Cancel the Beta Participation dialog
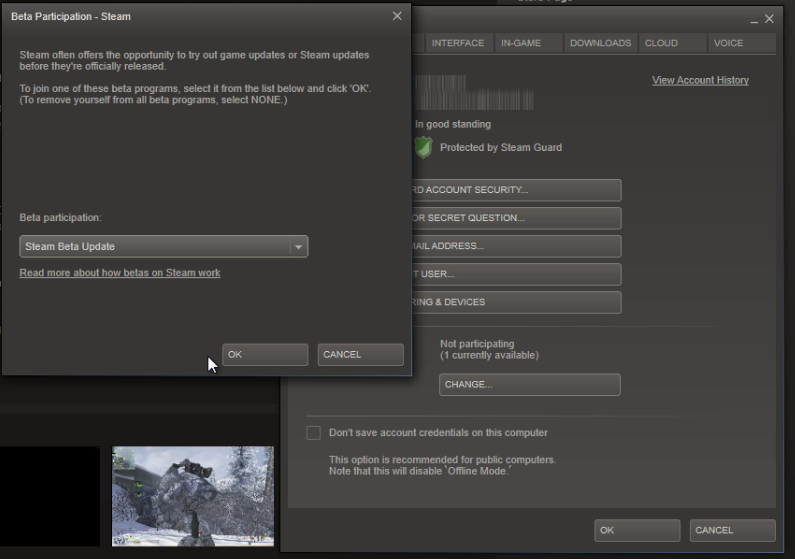This screenshot has width=795, height=559. 360,355
